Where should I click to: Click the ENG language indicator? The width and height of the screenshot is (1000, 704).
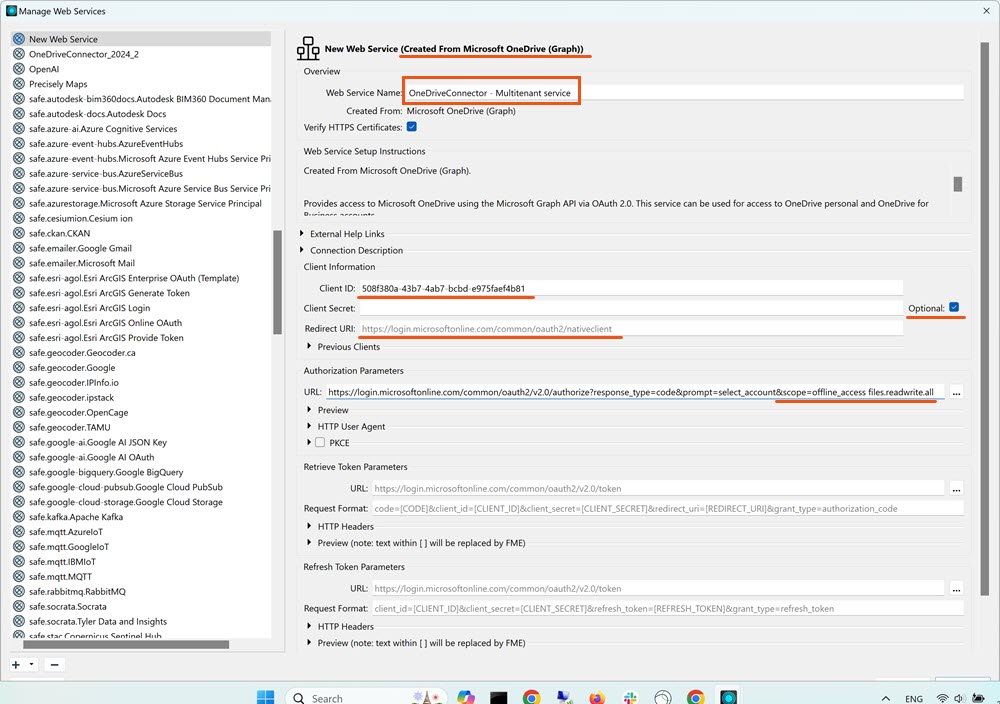914,699
